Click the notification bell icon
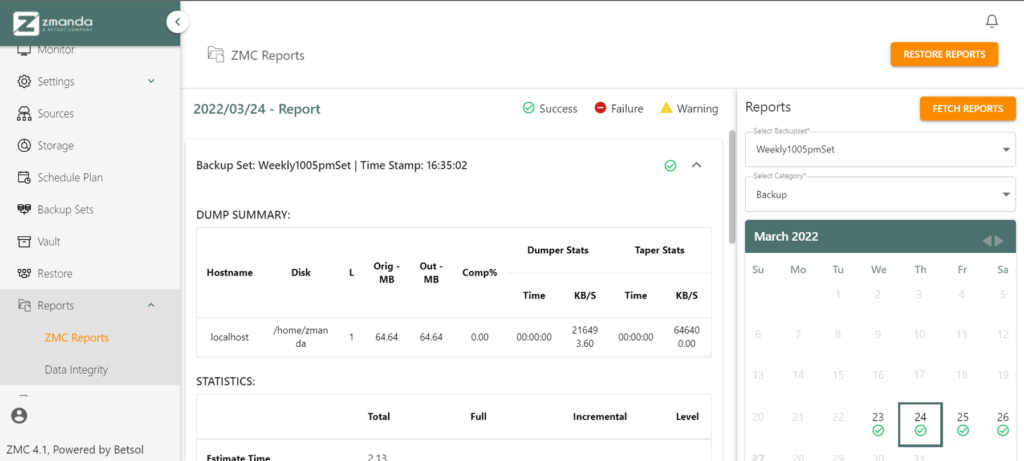 pos(991,21)
